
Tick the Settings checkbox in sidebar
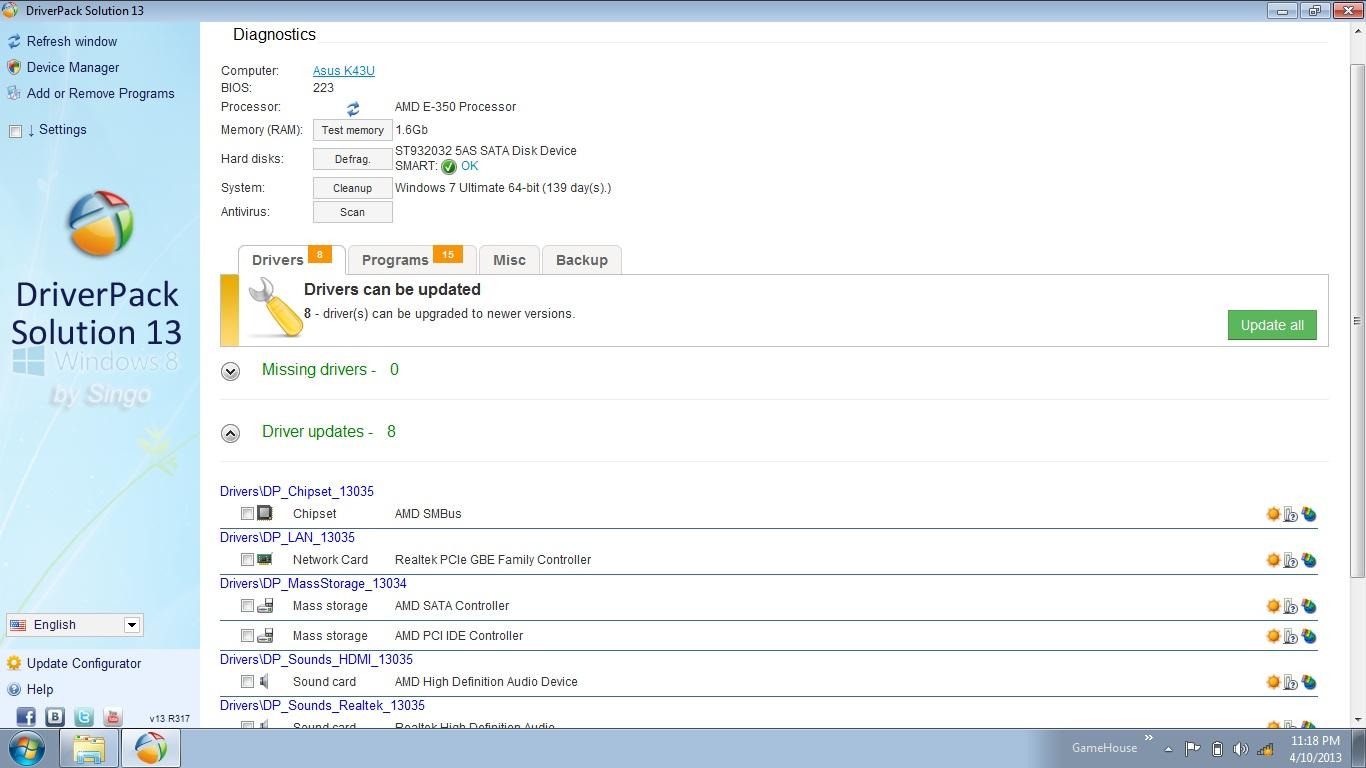tap(15, 131)
